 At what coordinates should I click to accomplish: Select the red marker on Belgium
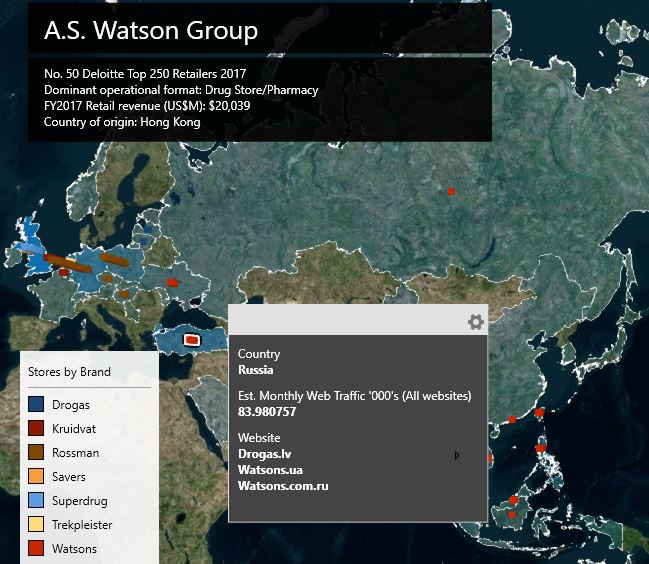[x=64, y=272]
